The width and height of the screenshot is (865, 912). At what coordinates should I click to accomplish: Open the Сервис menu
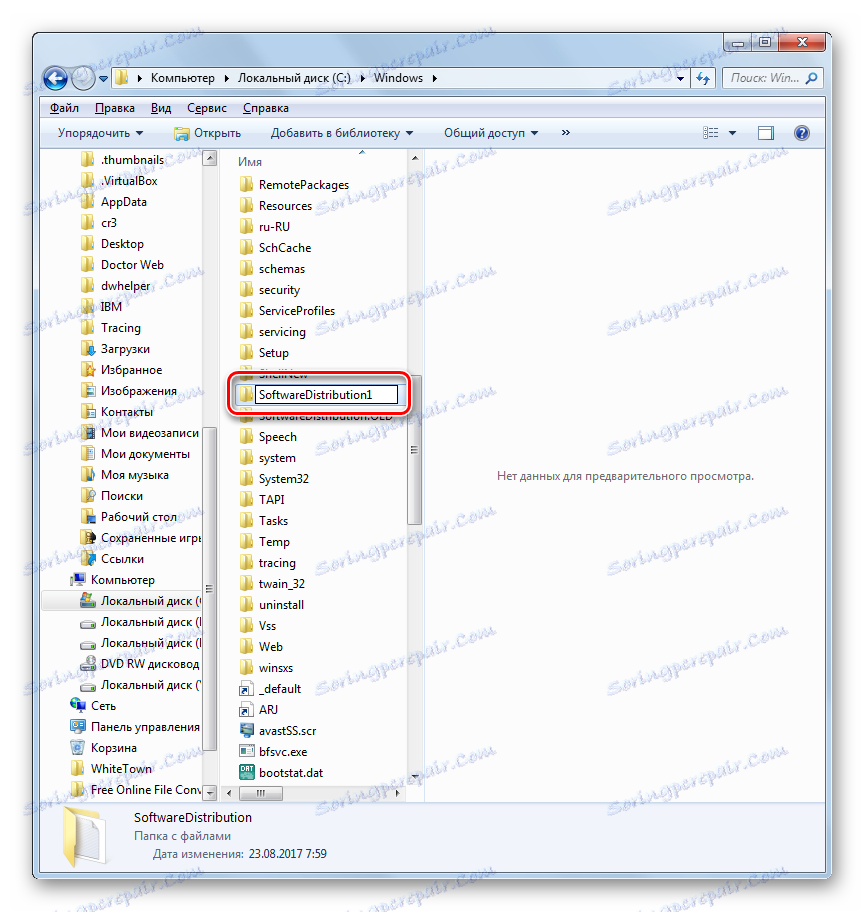click(207, 108)
